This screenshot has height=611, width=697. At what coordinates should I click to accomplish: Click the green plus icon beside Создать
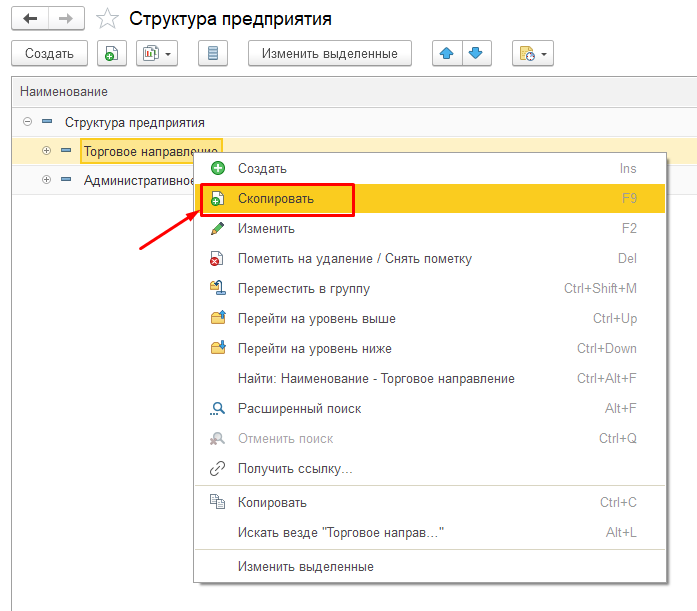(218, 168)
